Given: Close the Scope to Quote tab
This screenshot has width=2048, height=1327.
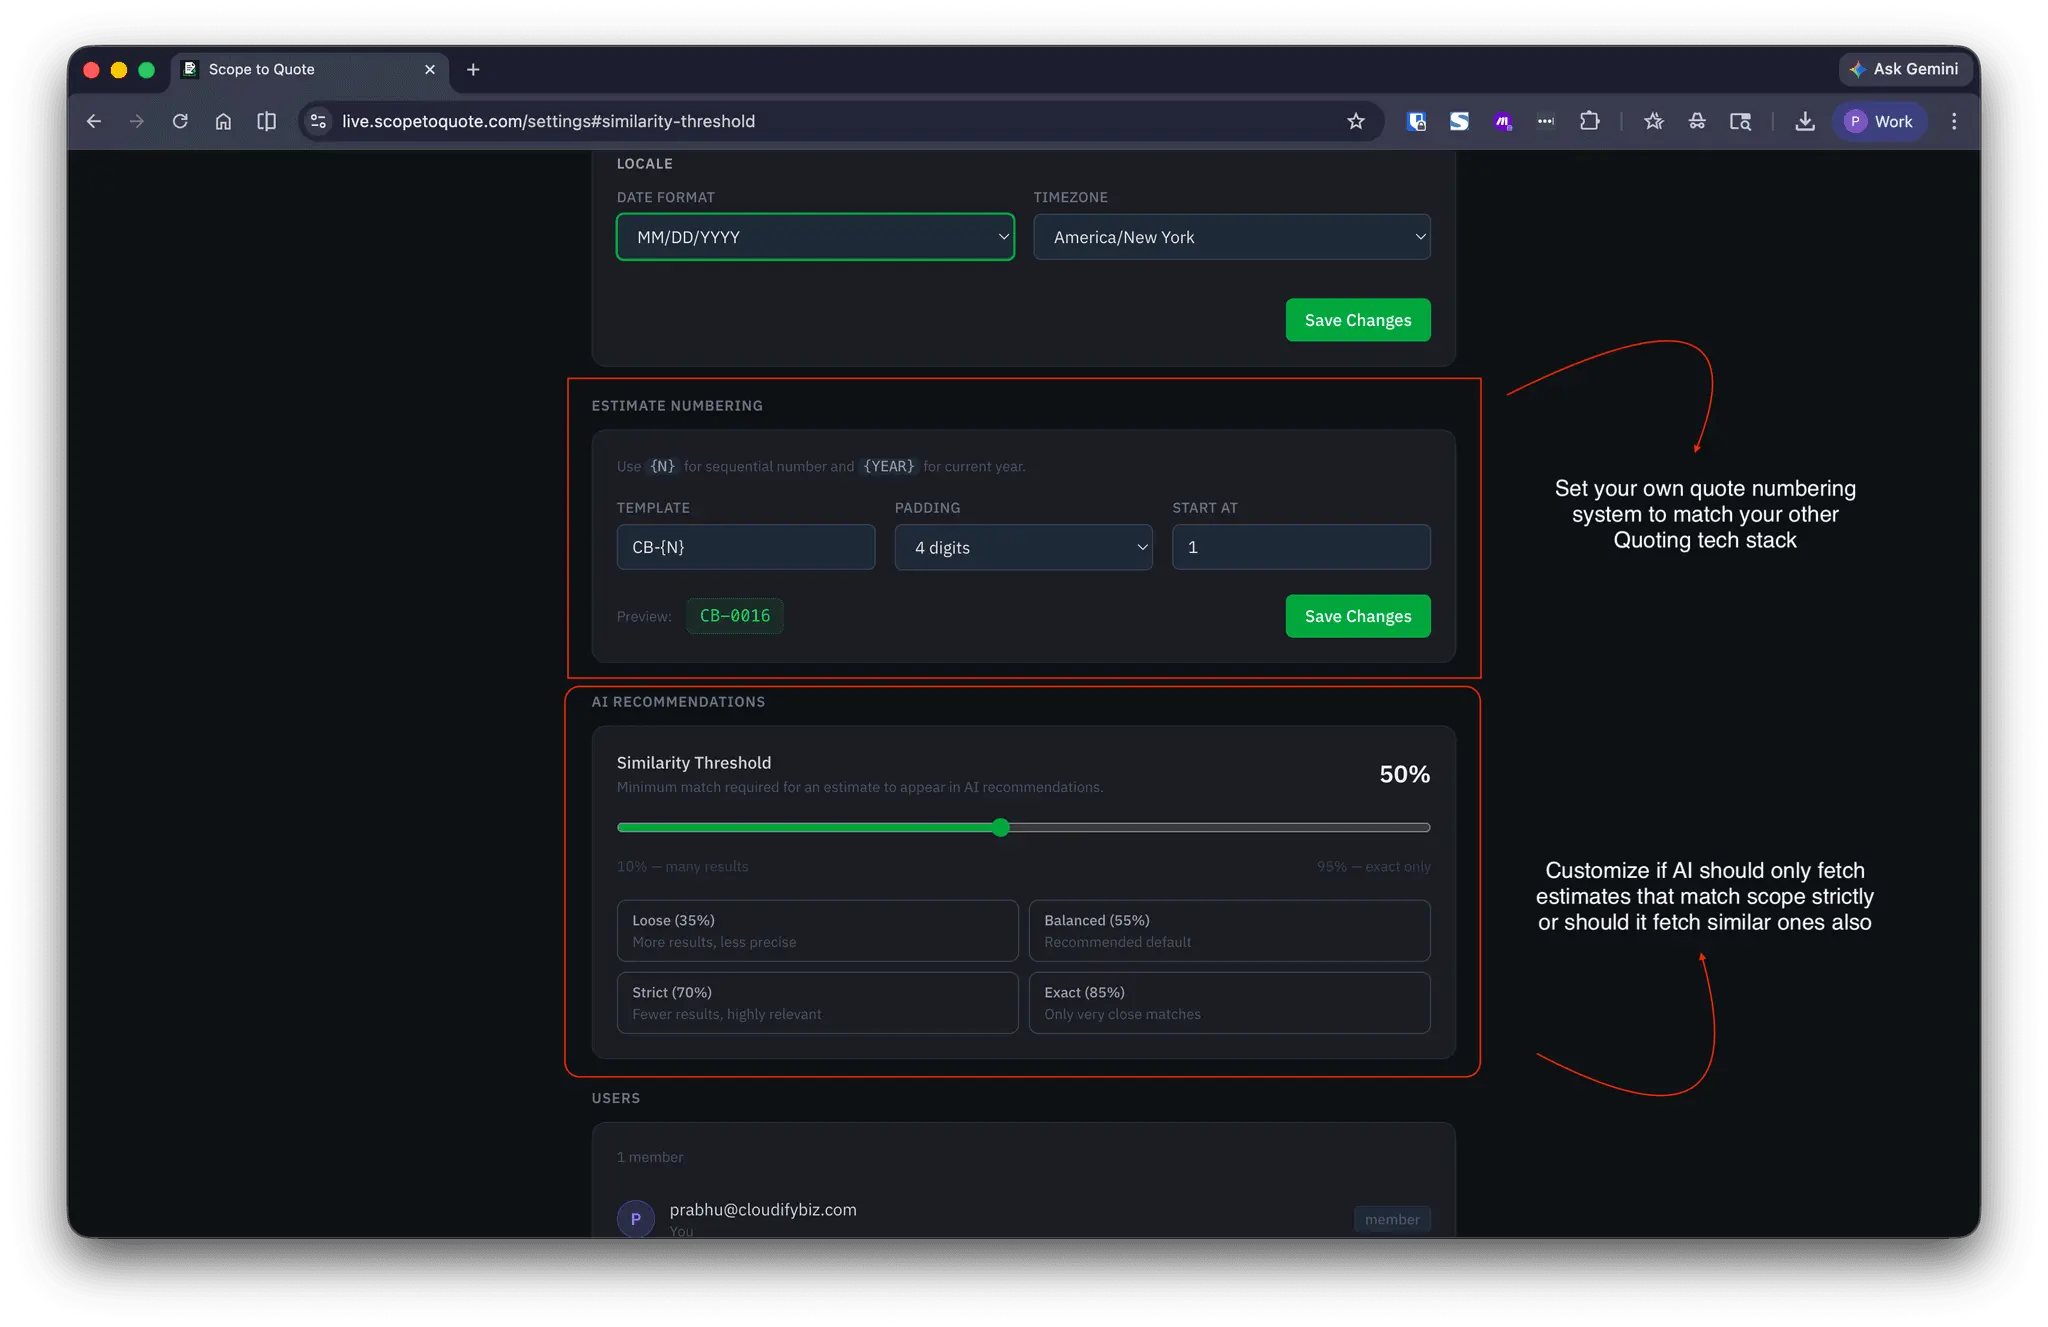Looking at the screenshot, I should tap(430, 69).
